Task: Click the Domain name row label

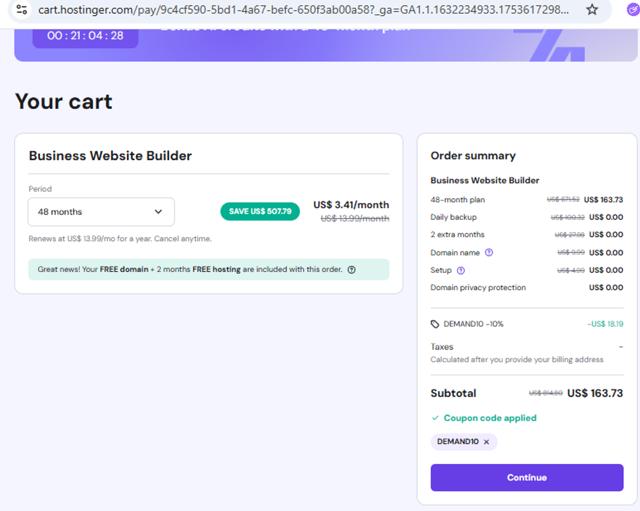Action: pos(455,253)
